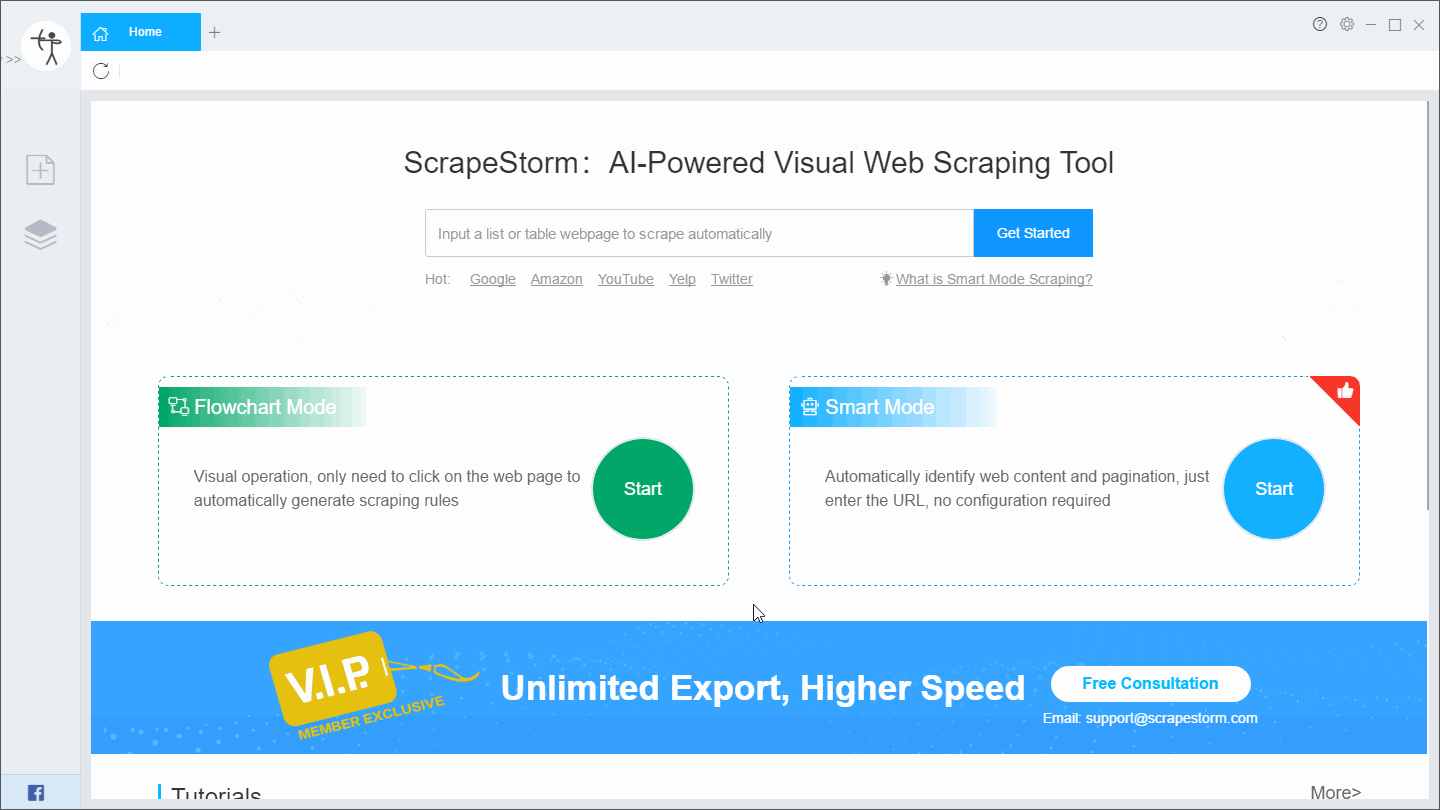Start scraping in Smart Mode
This screenshot has width=1440, height=810.
1273,489
